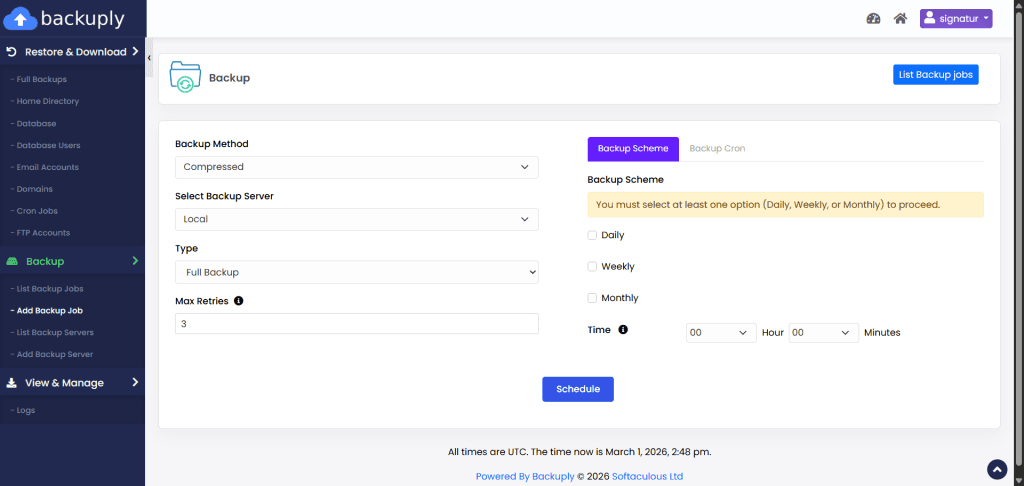
Task: Click the List Backup jobs button
Action: click(x=936, y=74)
